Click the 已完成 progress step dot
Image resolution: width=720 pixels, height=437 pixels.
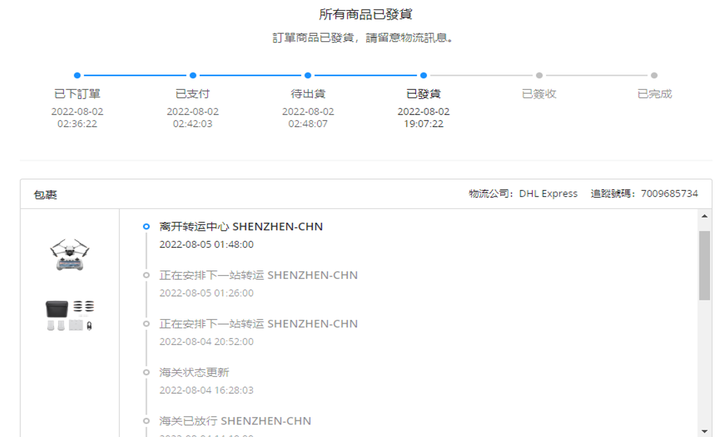tap(654, 75)
